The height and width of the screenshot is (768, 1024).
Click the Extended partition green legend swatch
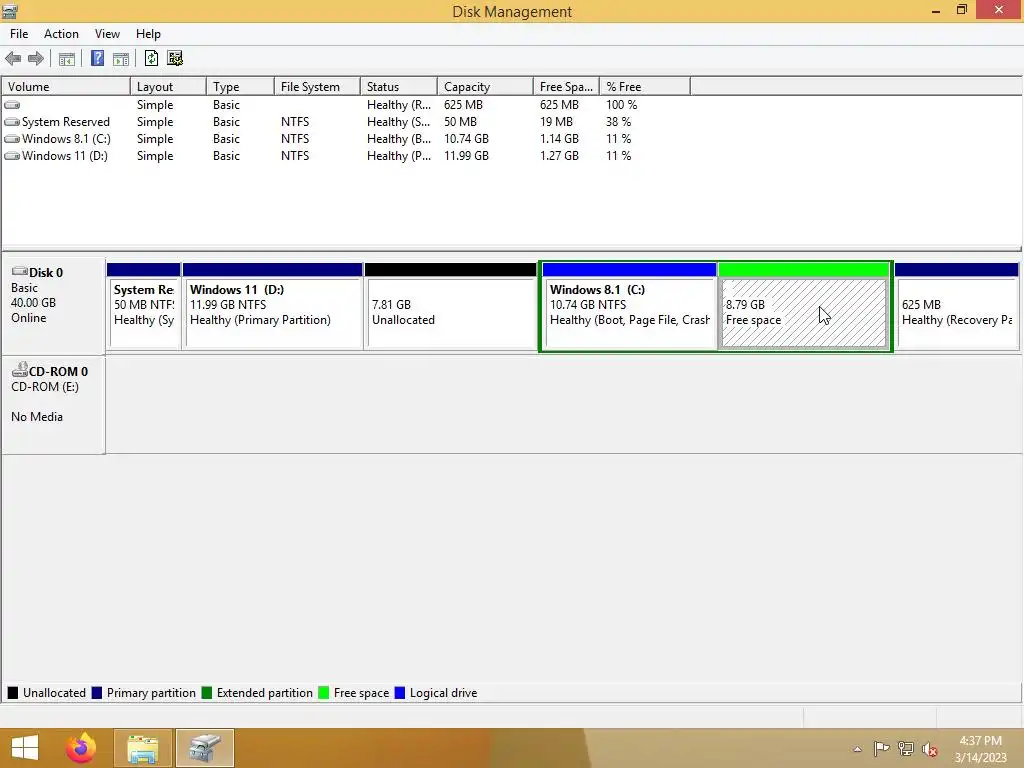click(x=207, y=693)
